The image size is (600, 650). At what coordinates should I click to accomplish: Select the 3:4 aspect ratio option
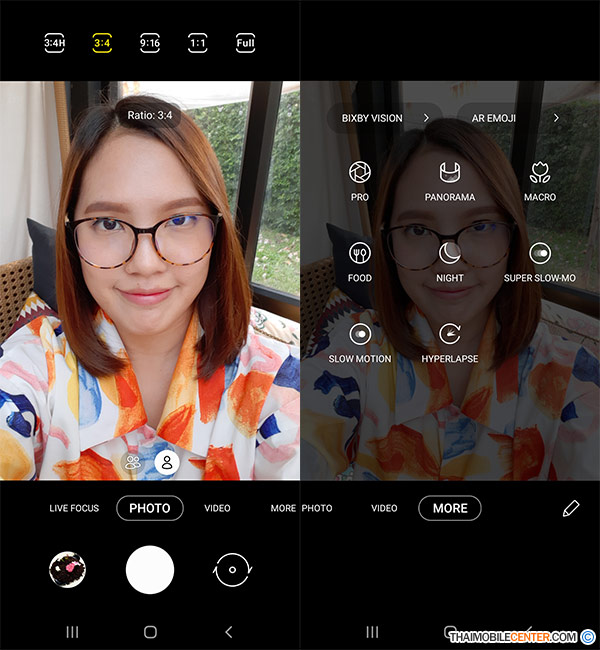tap(102, 43)
